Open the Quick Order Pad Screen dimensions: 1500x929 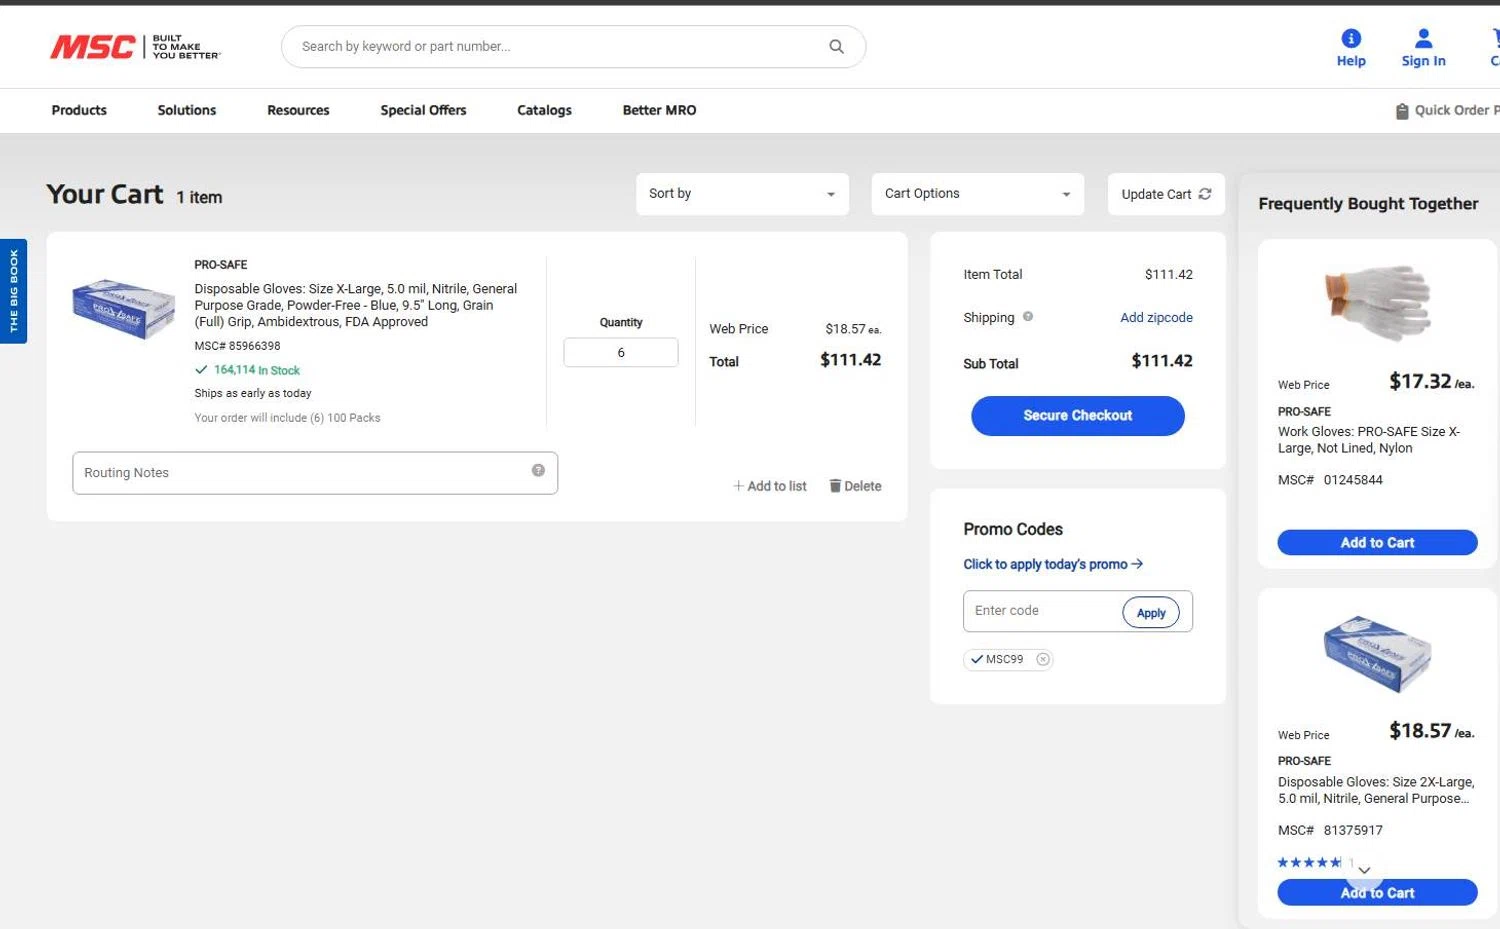(x=1447, y=111)
